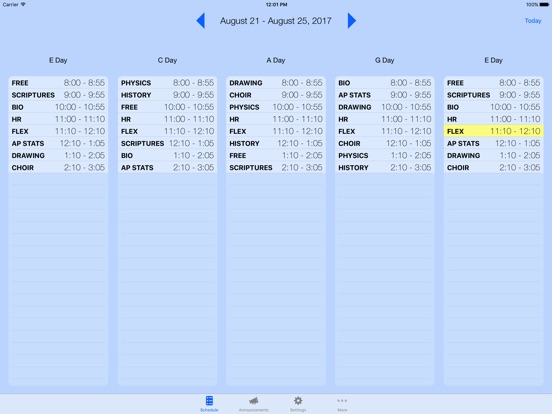Open the Announcements megaphone tab
The height and width of the screenshot is (414, 552).
tap(253, 404)
